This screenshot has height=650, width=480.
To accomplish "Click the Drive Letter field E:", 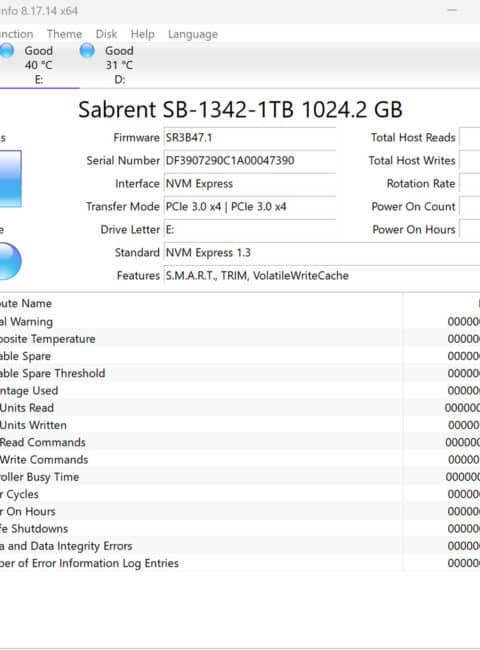I will [x=250, y=230].
